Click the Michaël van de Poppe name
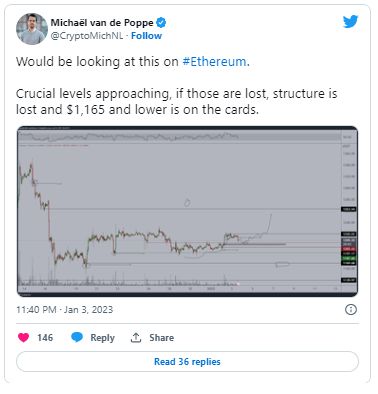The width and height of the screenshot is (378, 394). click(102, 23)
